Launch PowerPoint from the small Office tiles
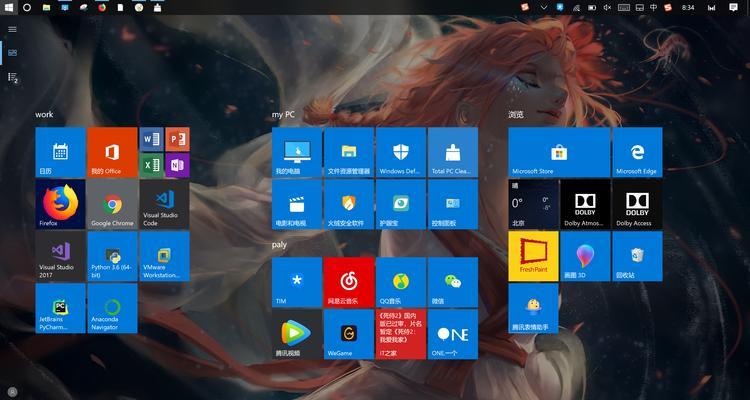750x400 pixels. coord(177,139)
